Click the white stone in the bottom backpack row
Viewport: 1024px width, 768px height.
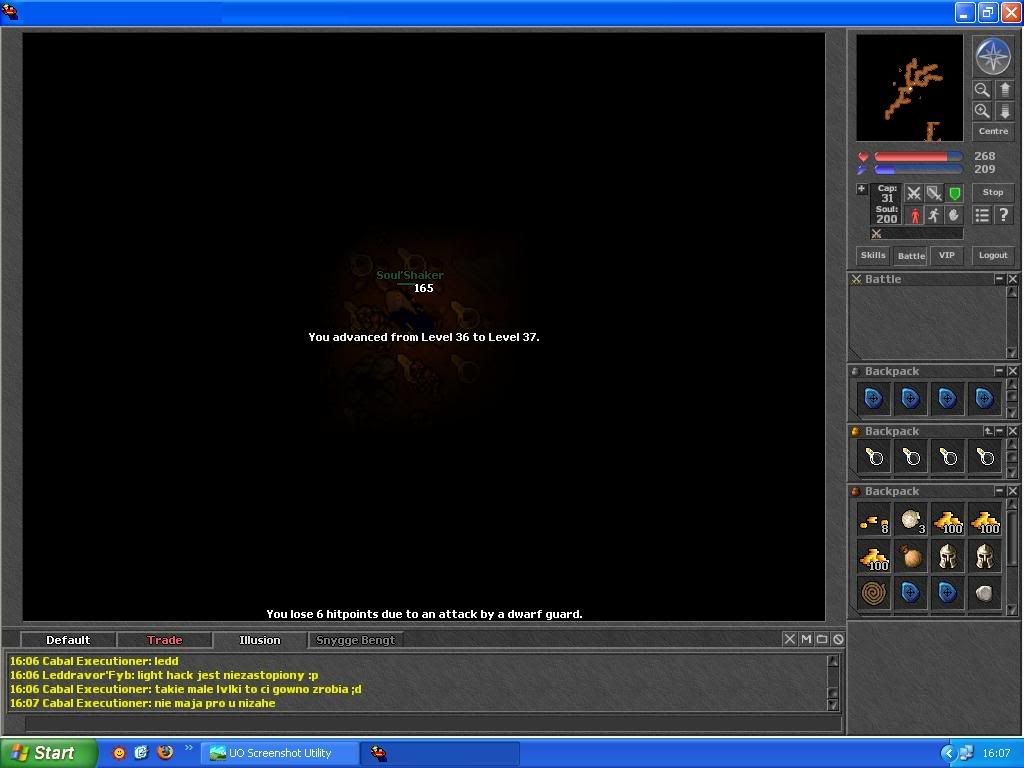[x=985, y=594]
